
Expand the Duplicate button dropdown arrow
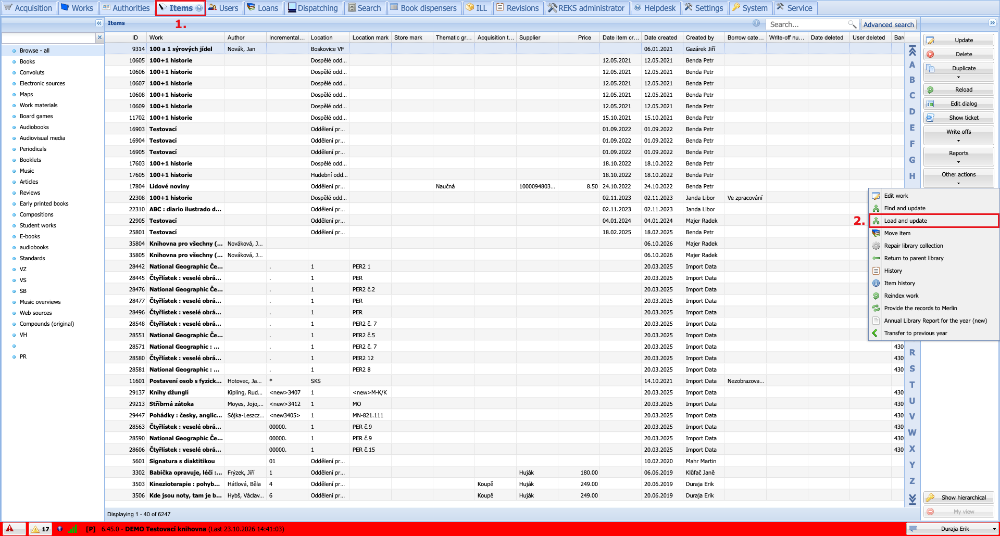[958, 76]
